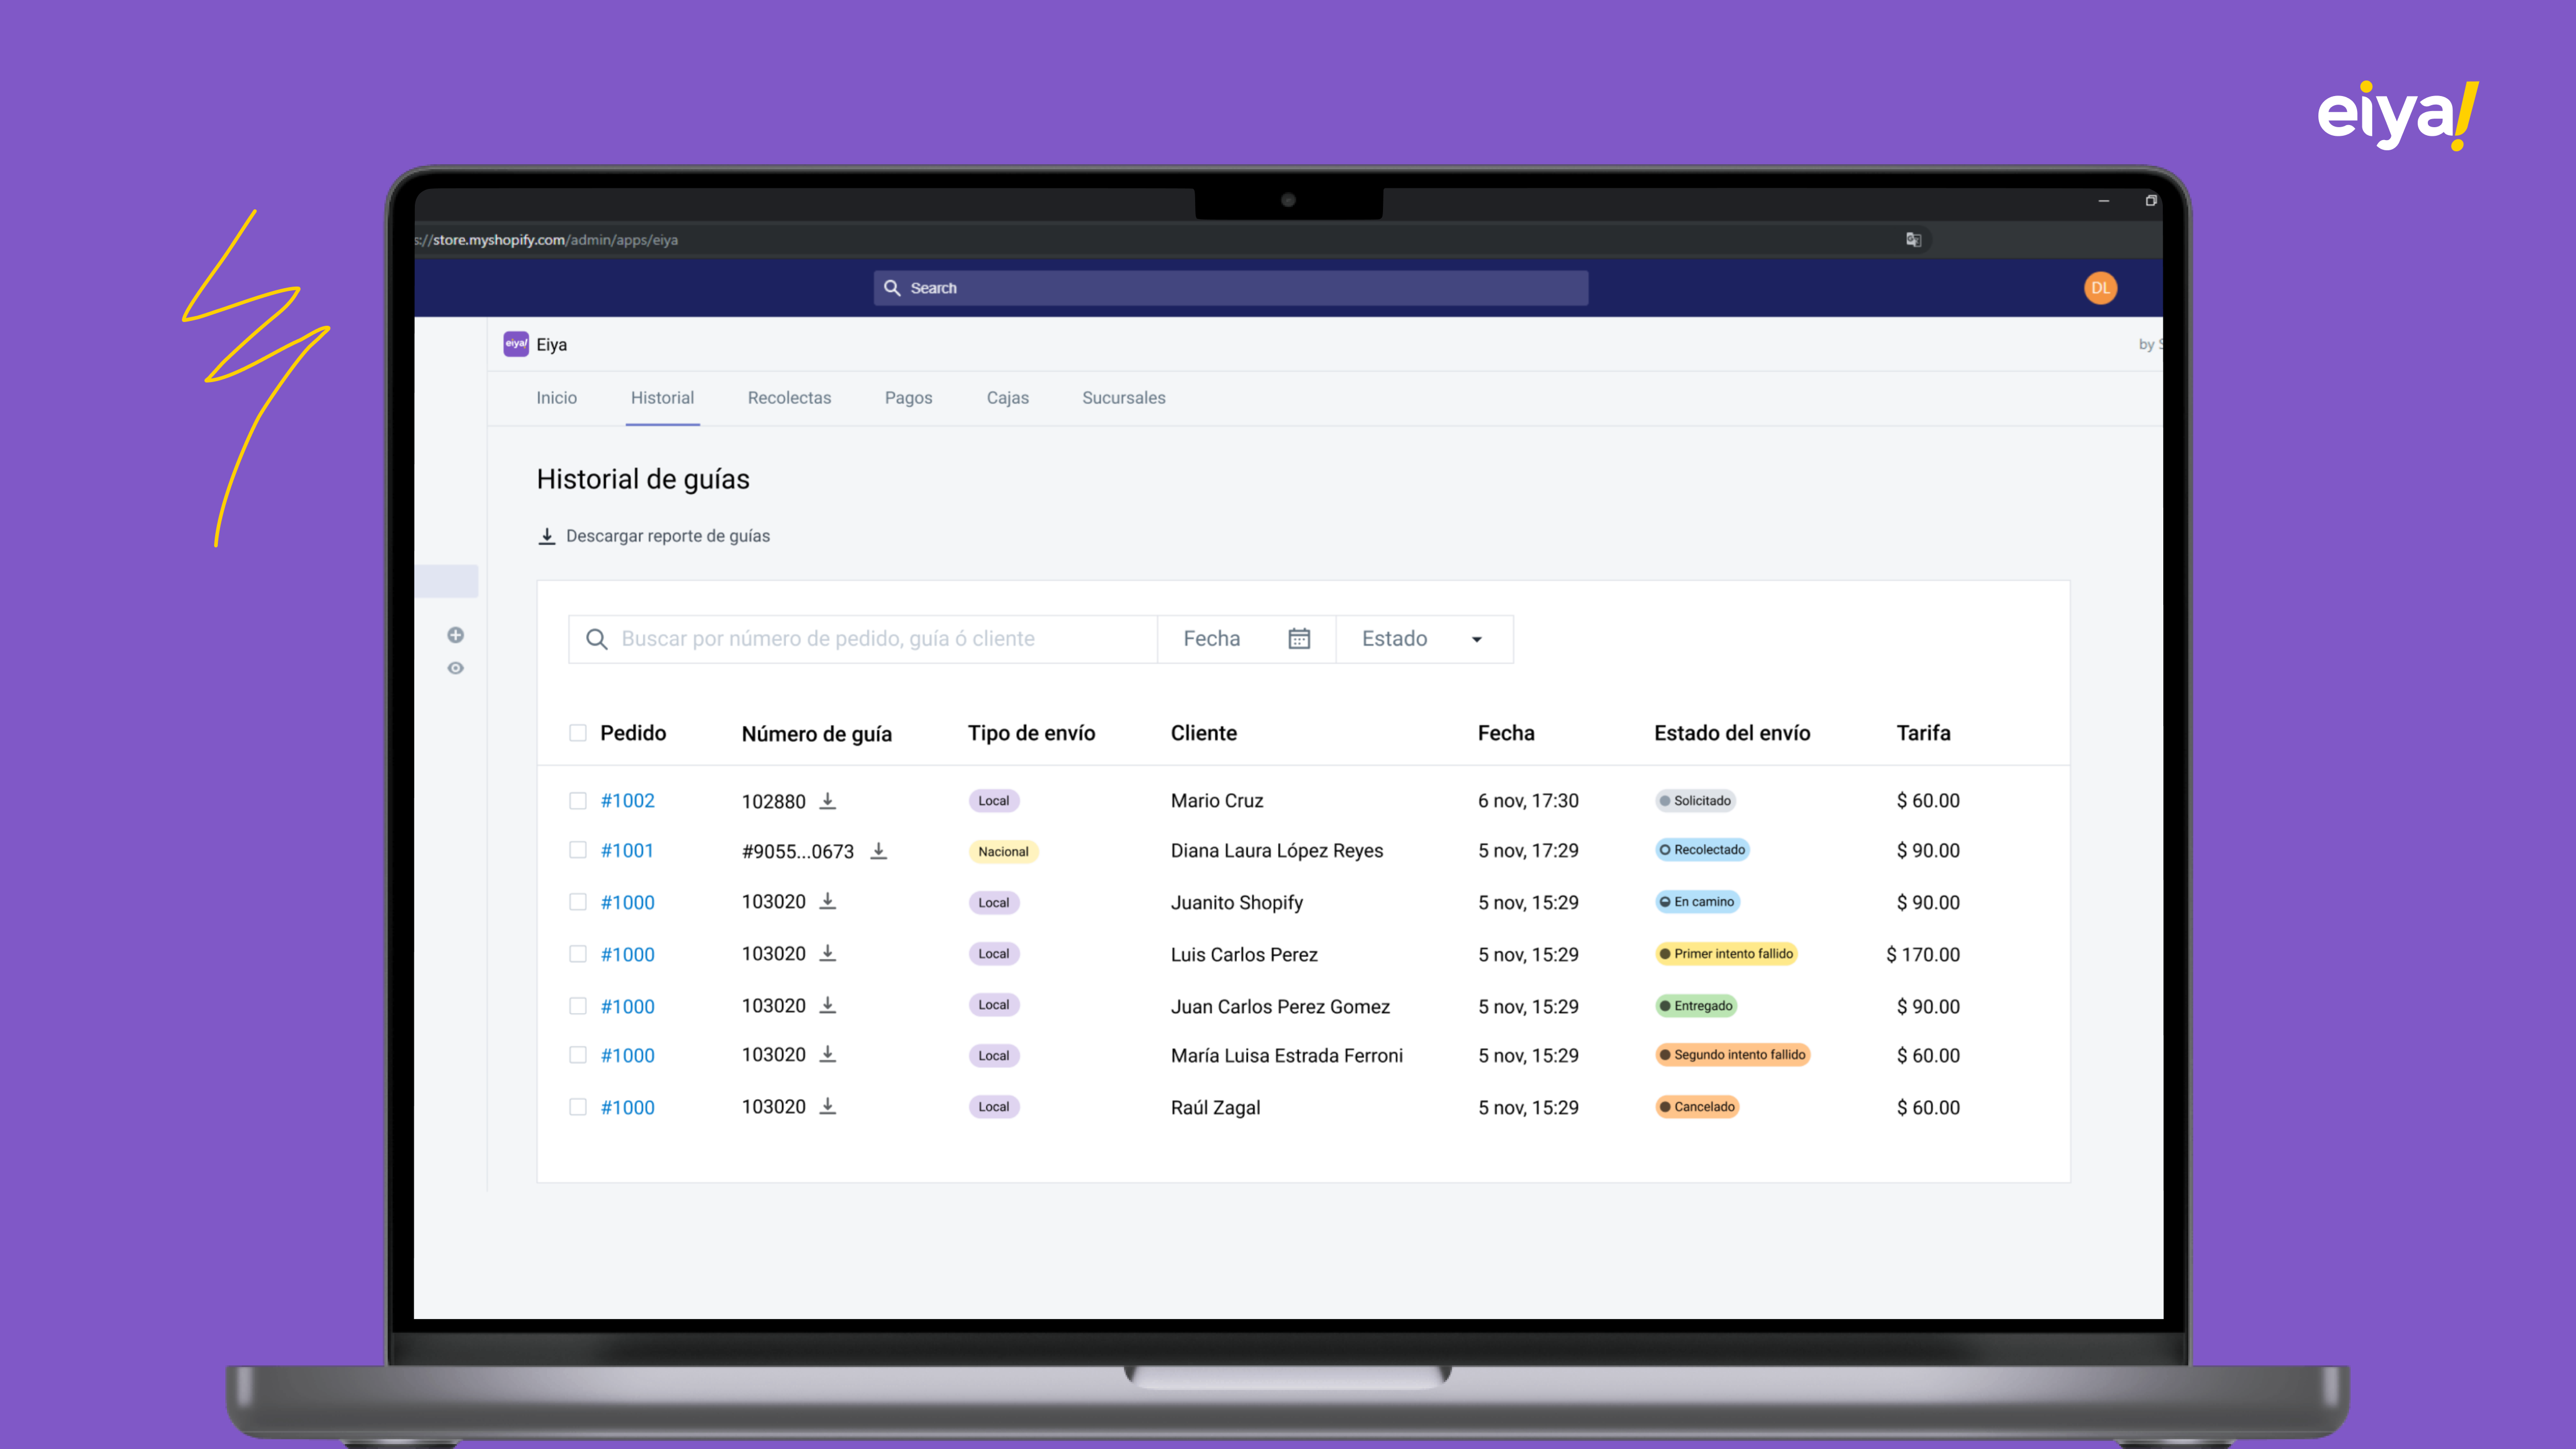Select checkbox in María Luisa Estrada Ferroni row
This screenshot has height=1449, width=2576.
pyautogui.click(x=578, y=1055)
